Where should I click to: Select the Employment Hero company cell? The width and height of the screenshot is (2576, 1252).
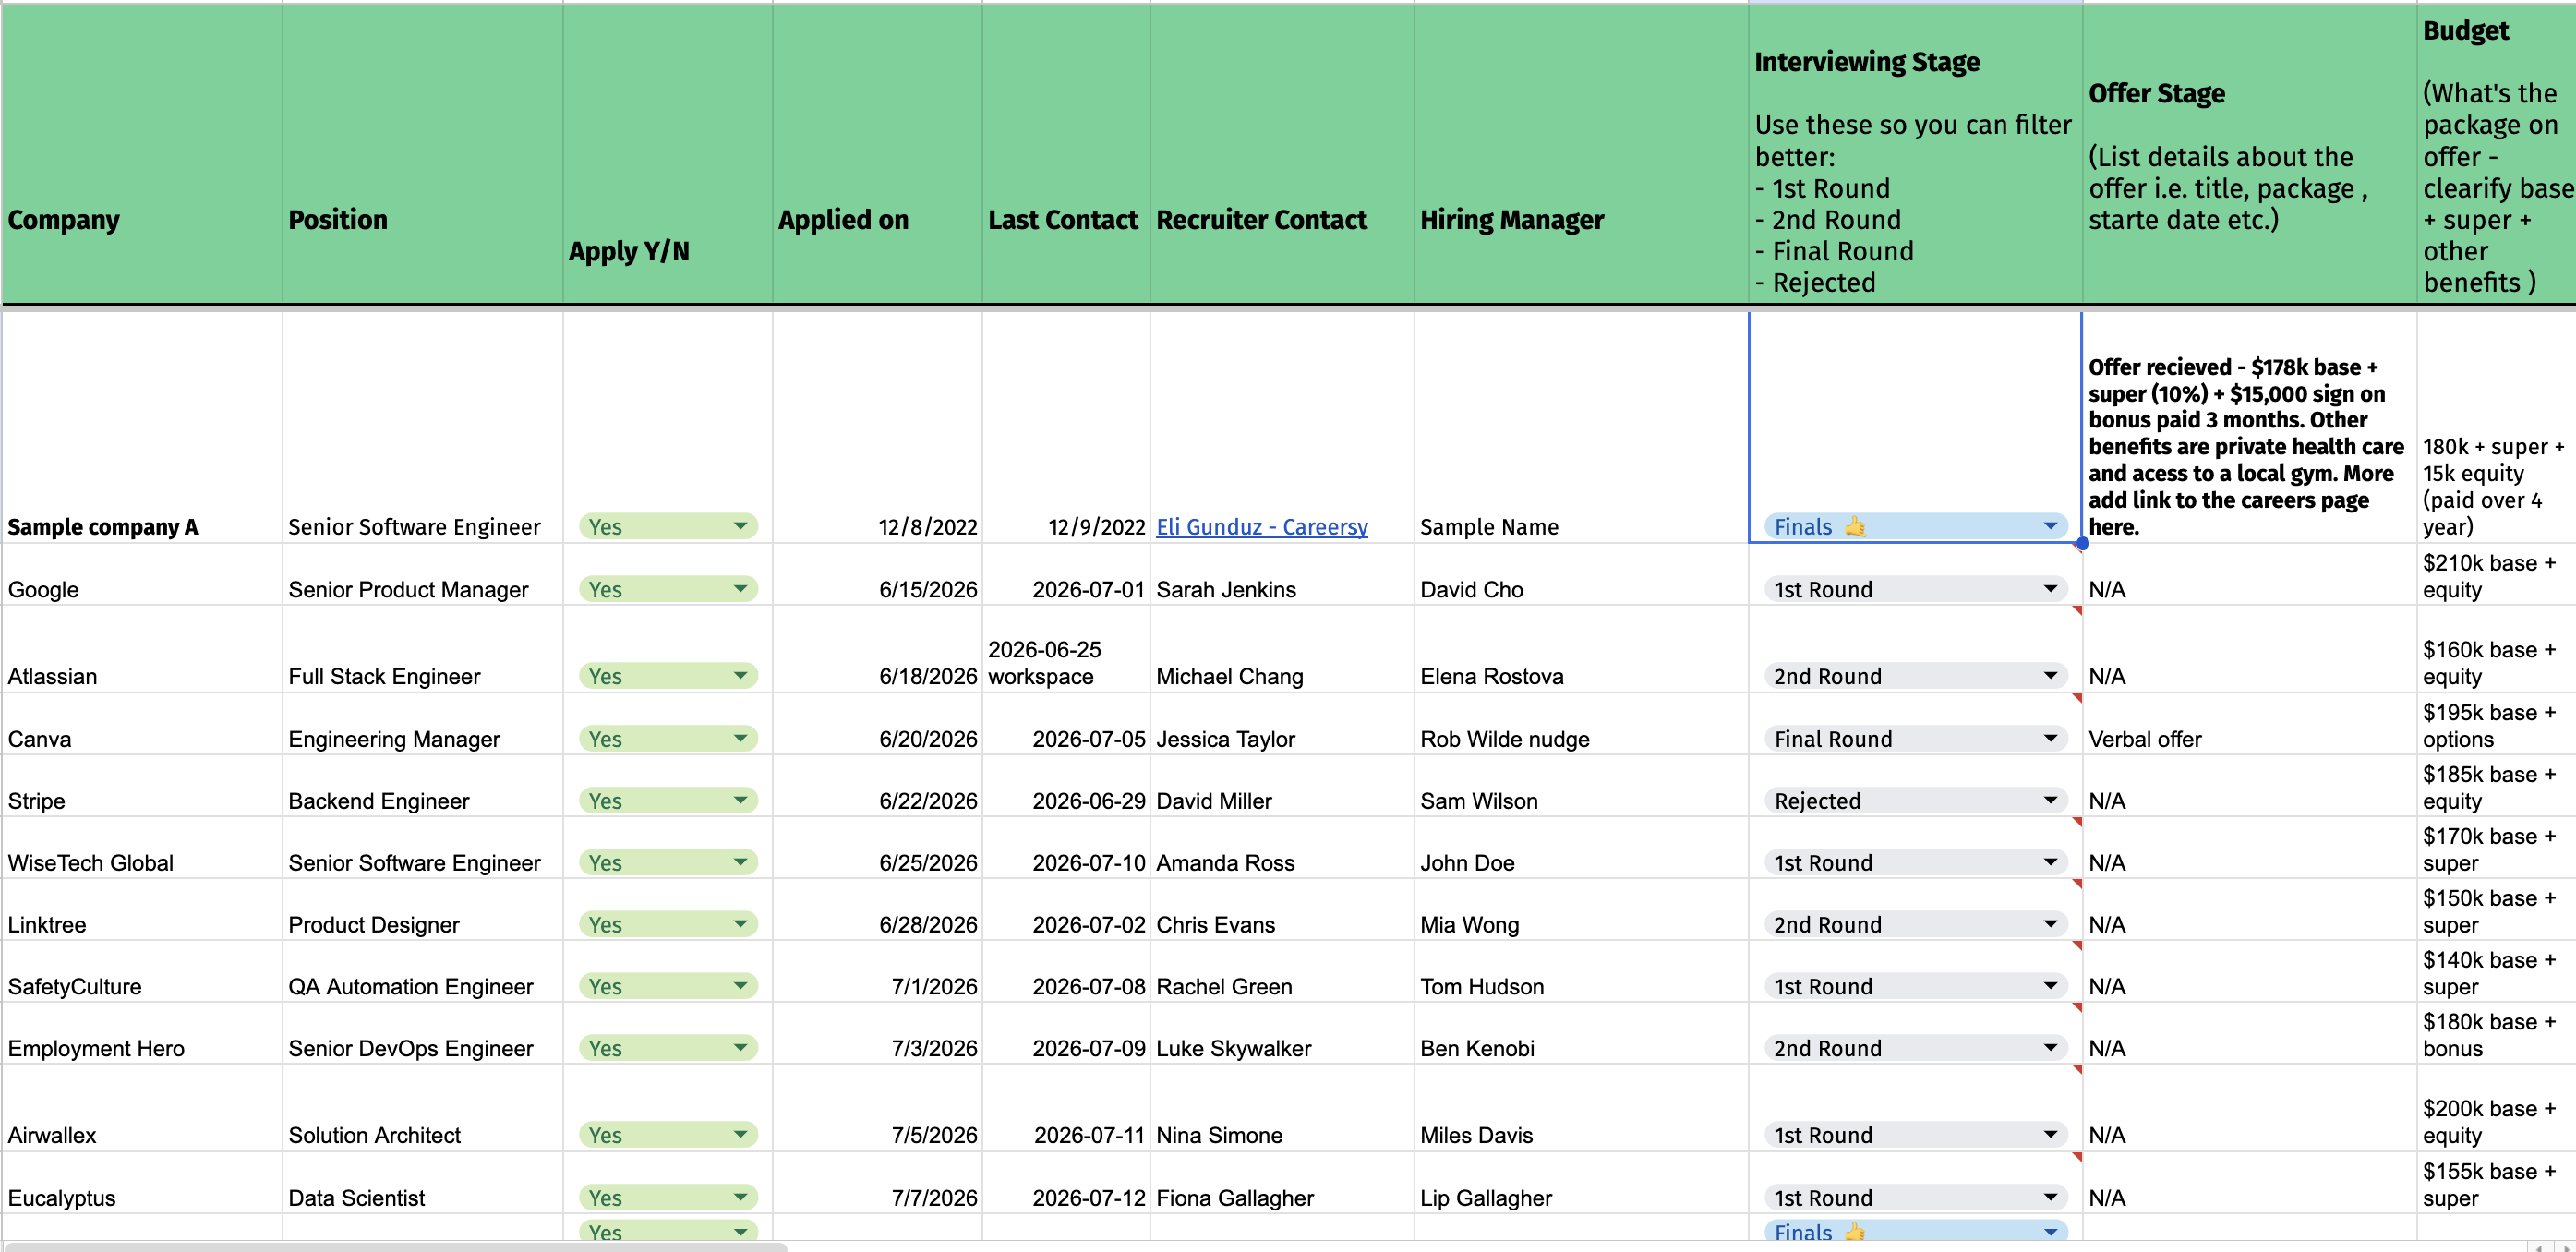142,1034
